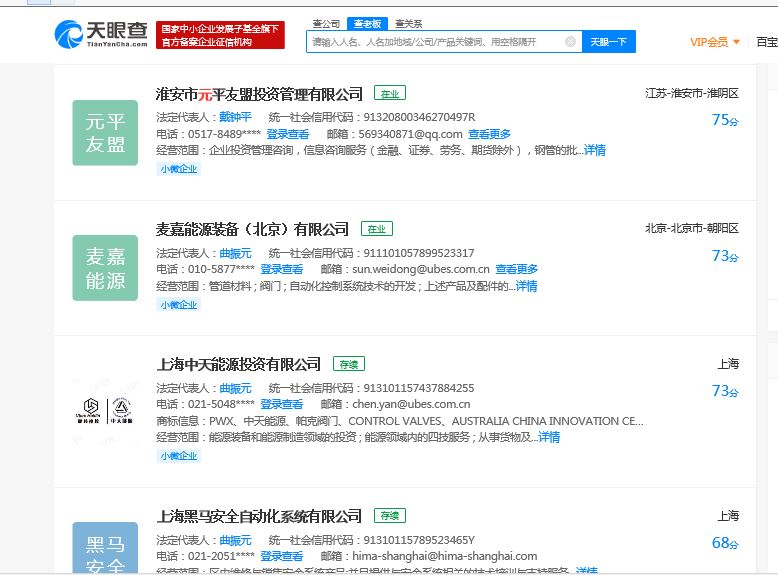
Task: Open the VIP会员 menu label
Action: 709,42
